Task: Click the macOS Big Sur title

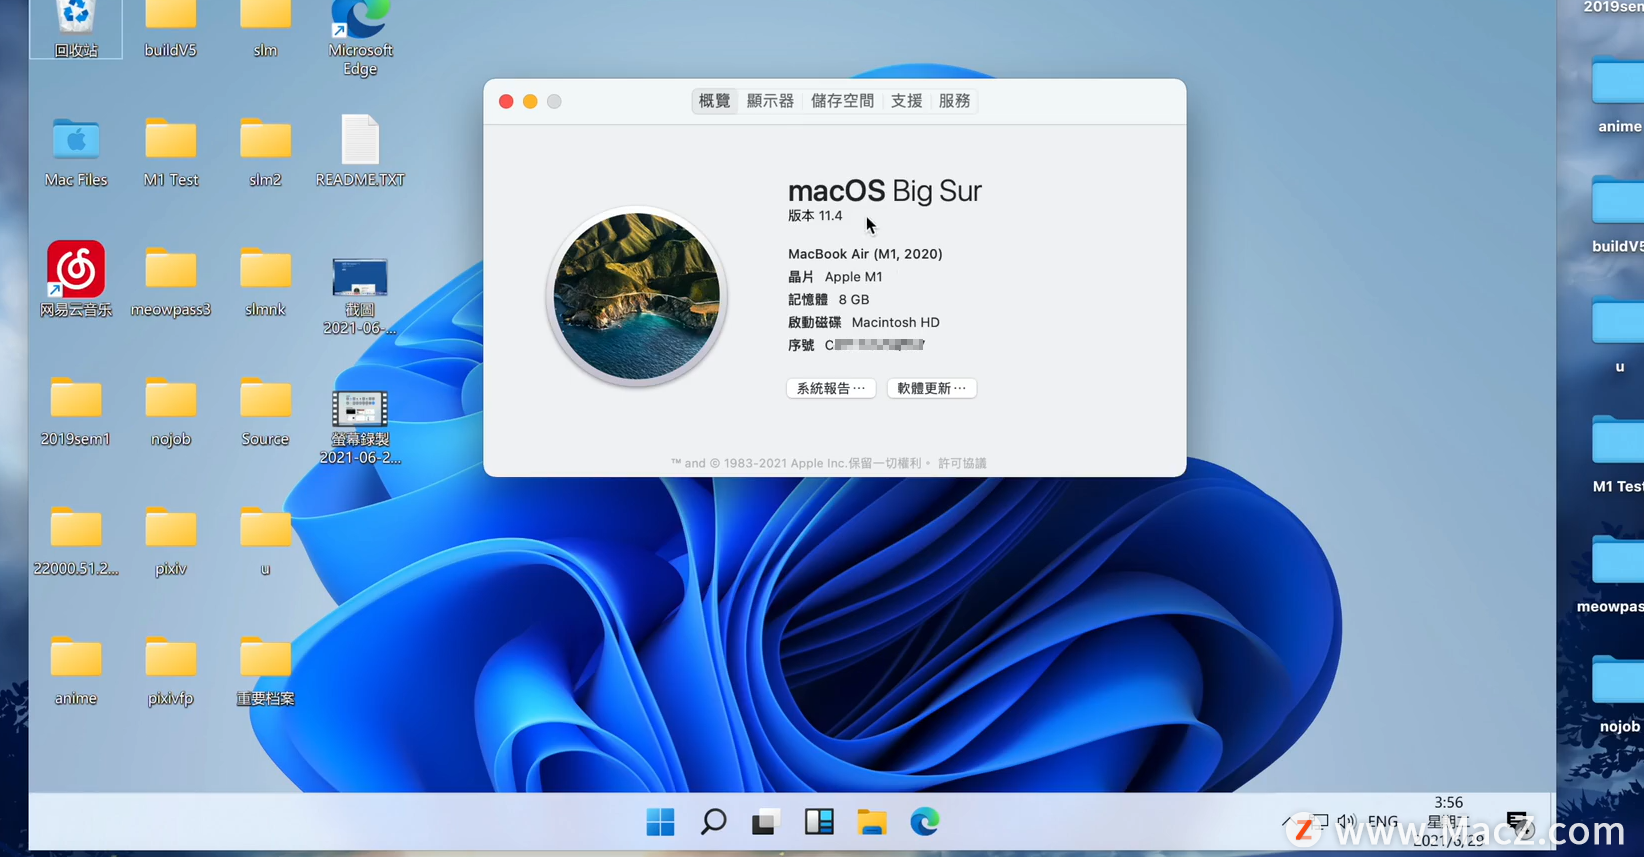Action: [x=885, y=190]
